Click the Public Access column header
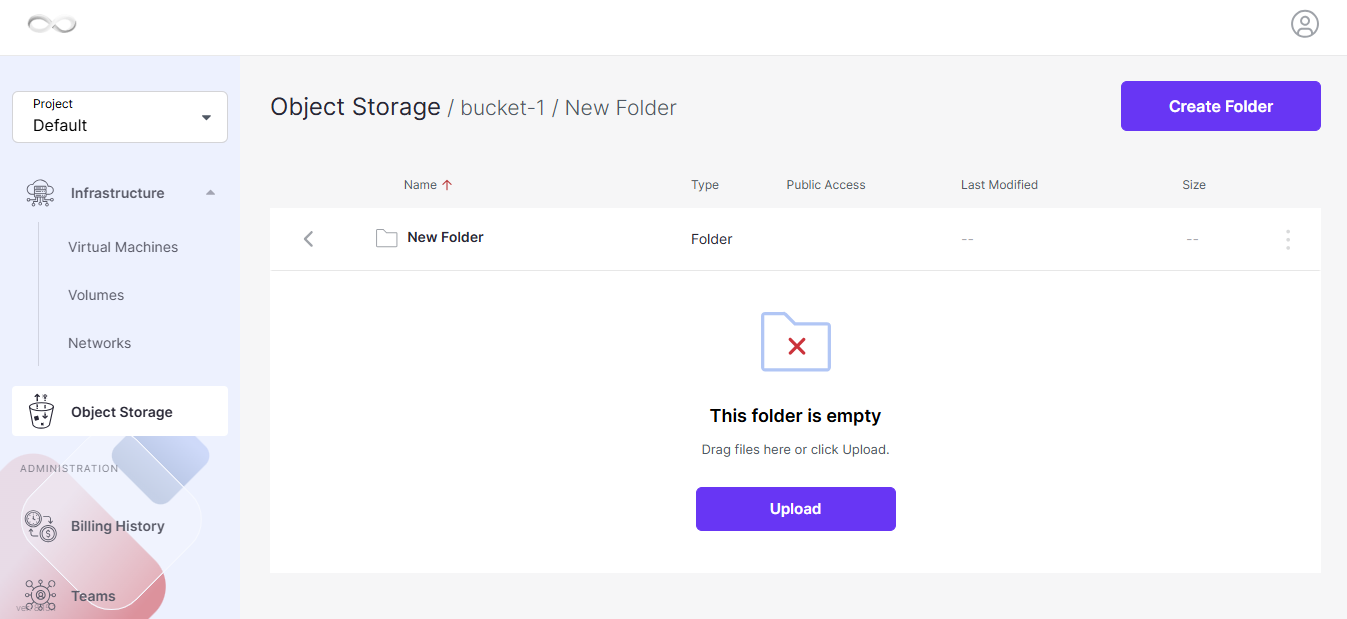The image size is (1347, 619). [x=826, y=185]
